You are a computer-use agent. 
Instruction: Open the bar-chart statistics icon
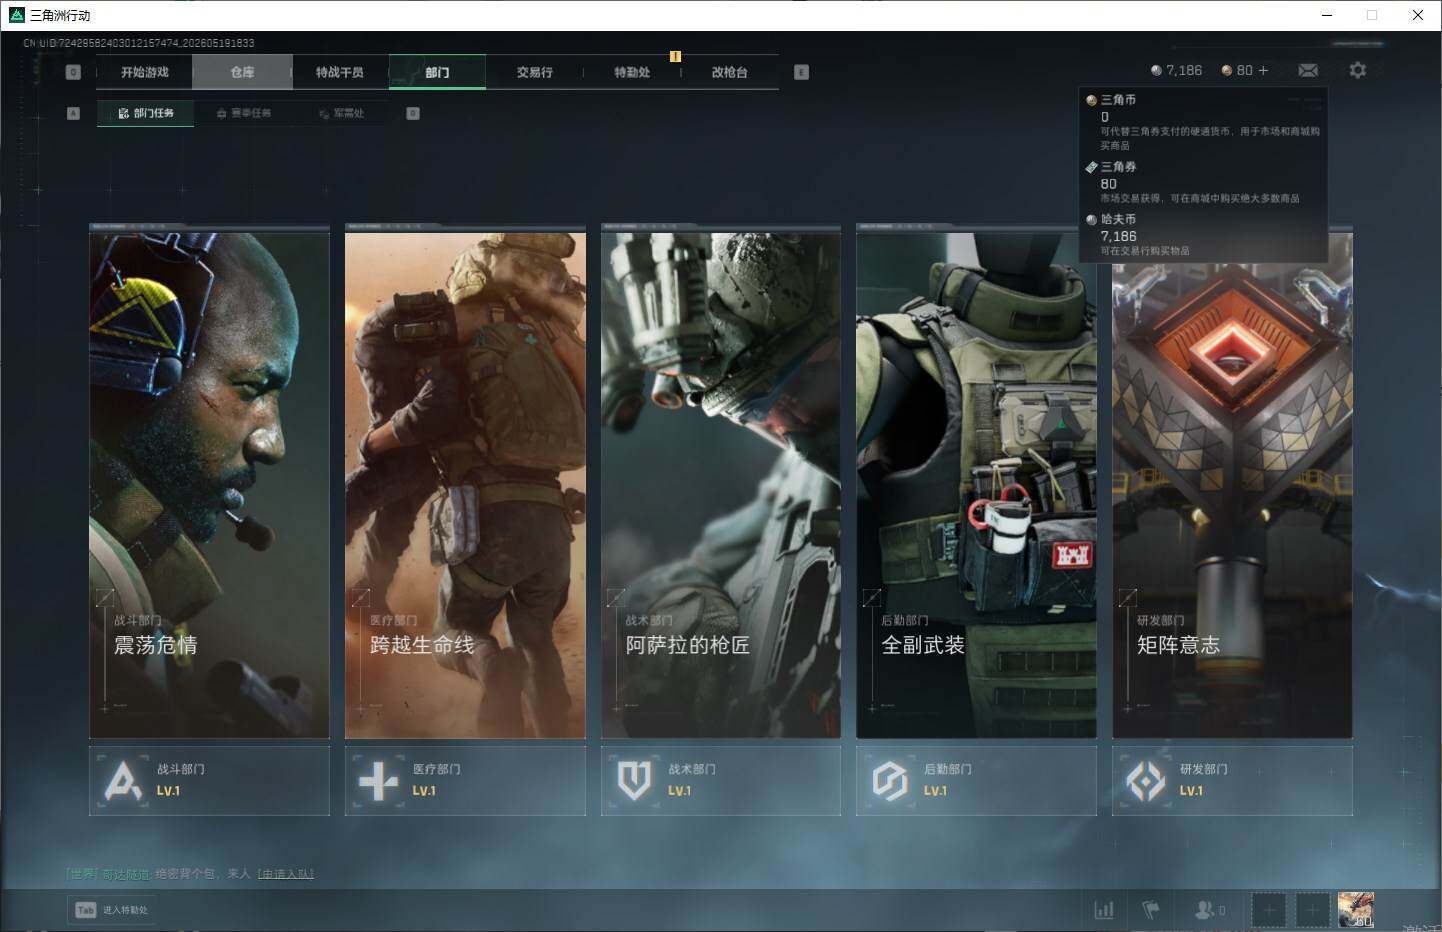(x=1104, y=910)
